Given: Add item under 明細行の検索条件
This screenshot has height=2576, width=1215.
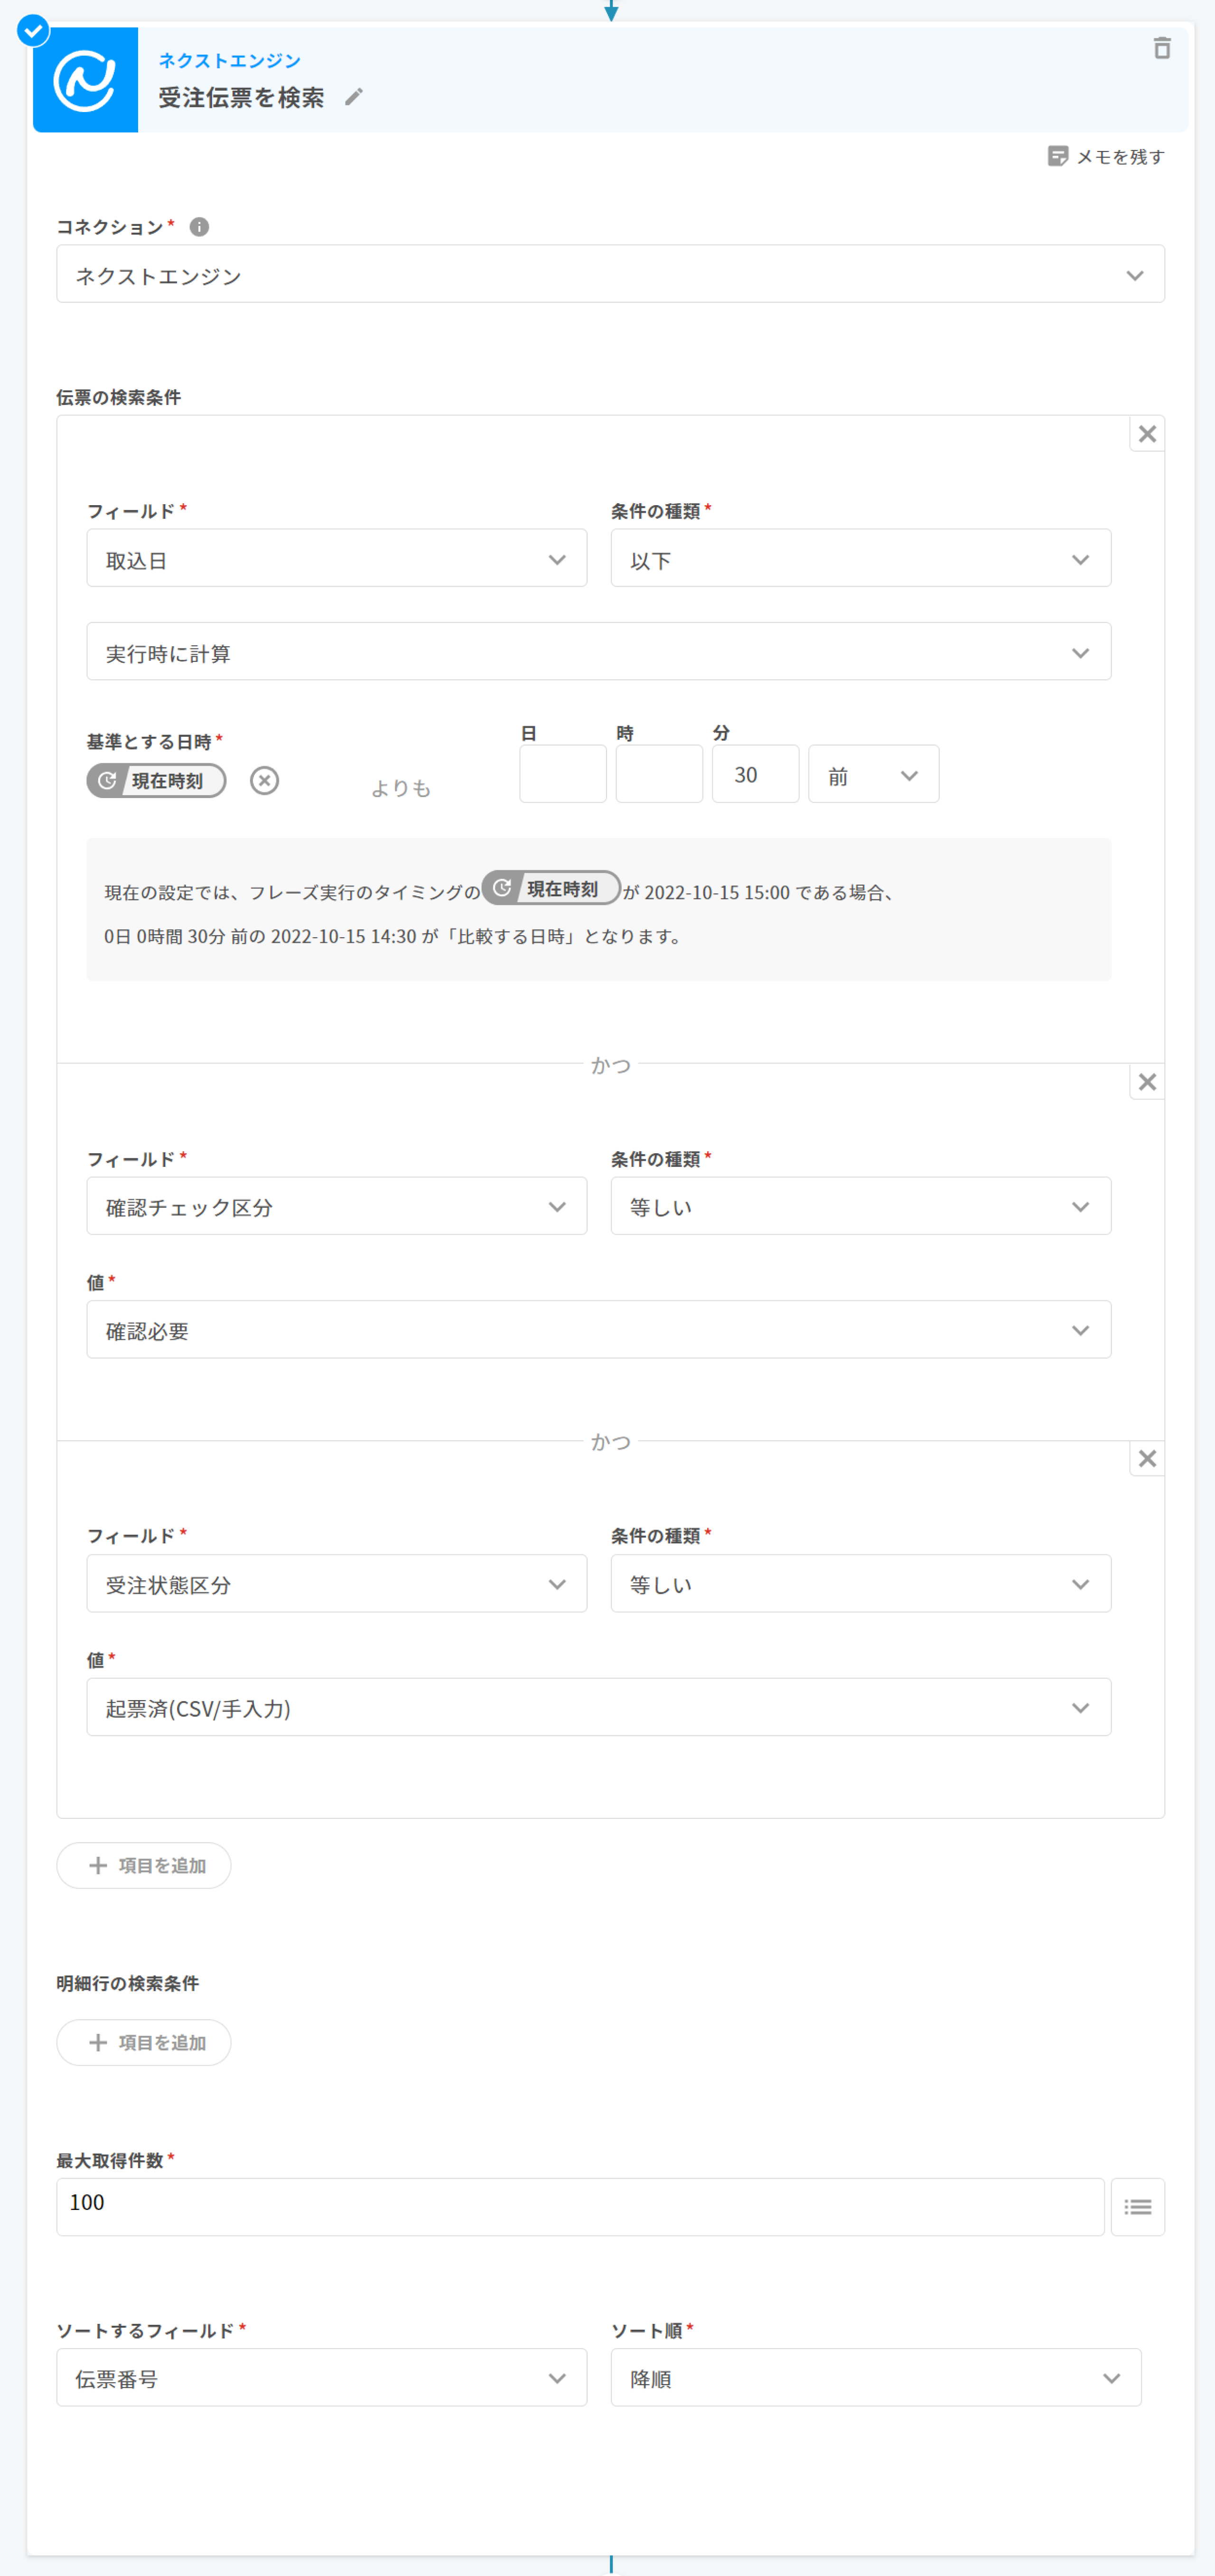Looking at the screenshot, I should [144, 2043].
